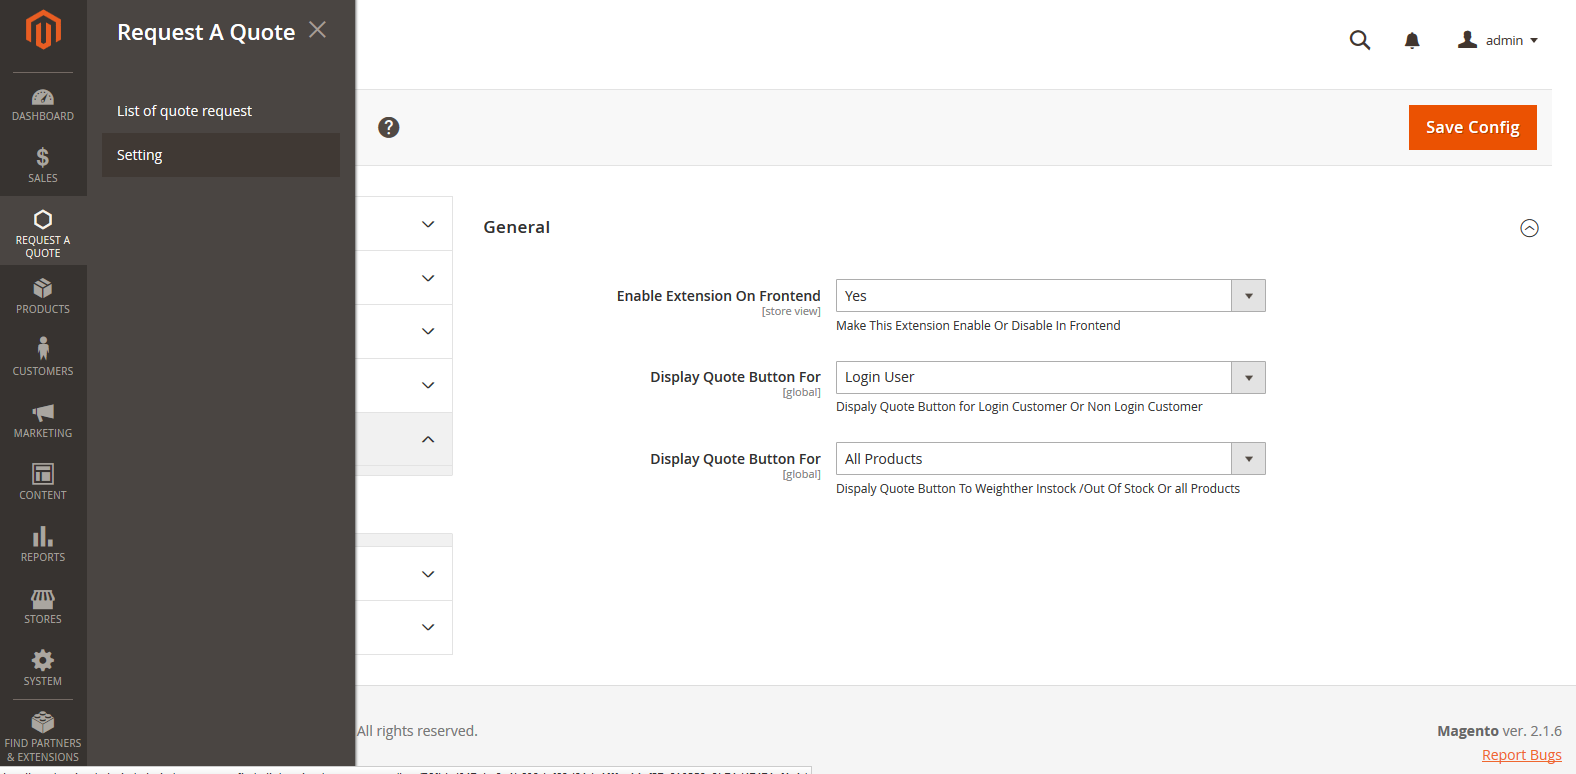1576x774 pixels.
Task: Open Enable Extension On Frontend dropdown
Action: 1050,296
